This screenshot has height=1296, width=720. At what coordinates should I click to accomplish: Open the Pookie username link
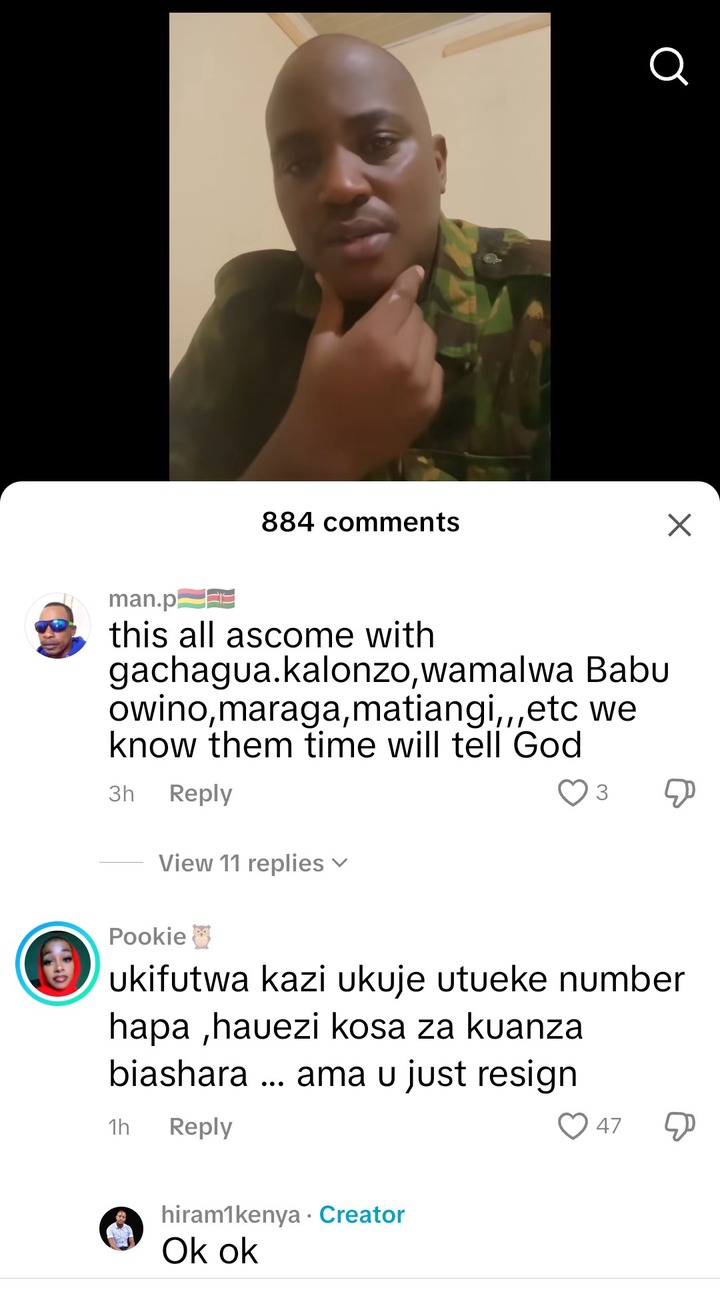click(147, 936)
